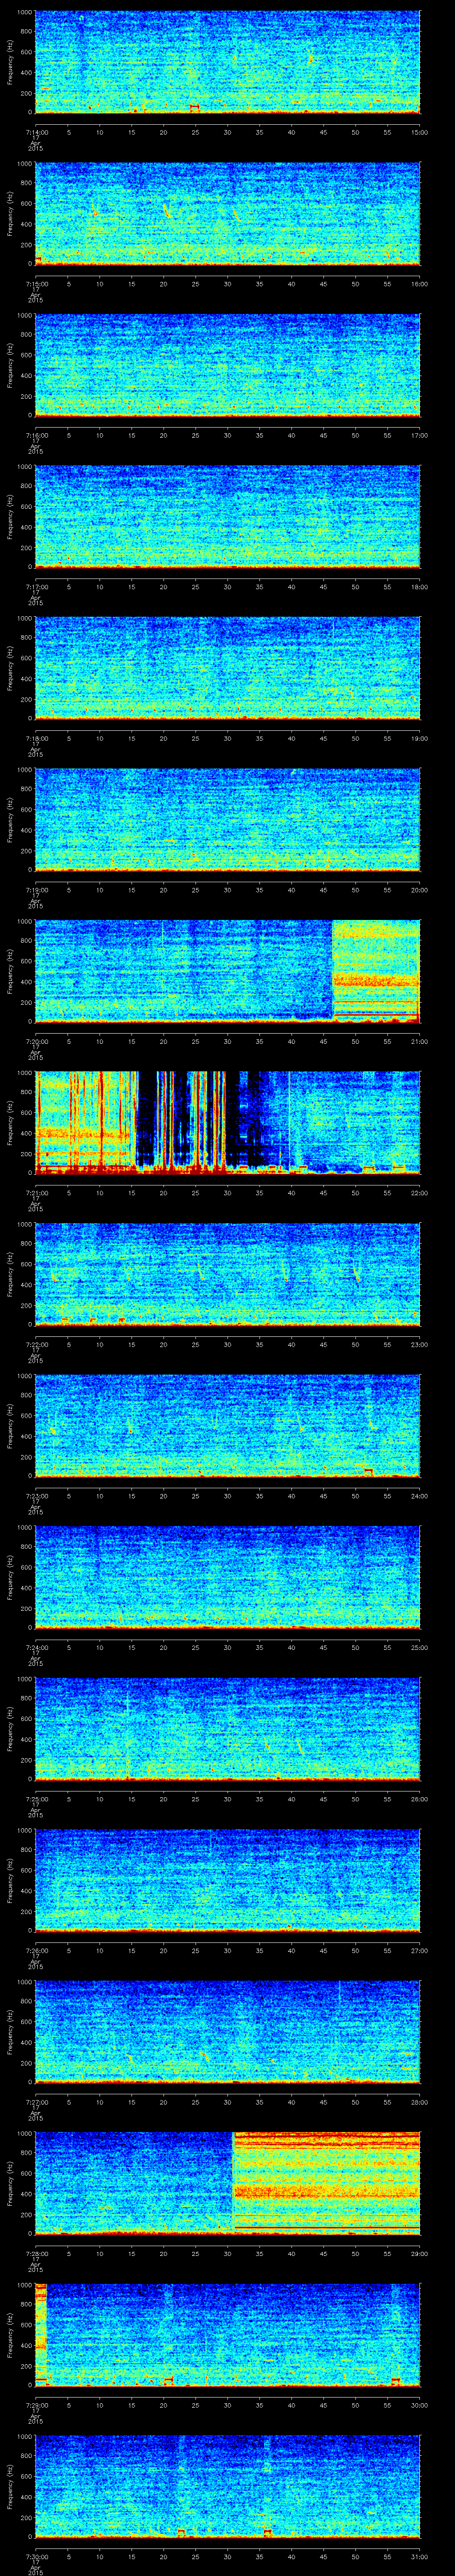Image resolution: width=455 pixels, height=2576 pixels.
Task: Click the spectrogram beginning at 7:26:00
Action: click(227, 1880)
